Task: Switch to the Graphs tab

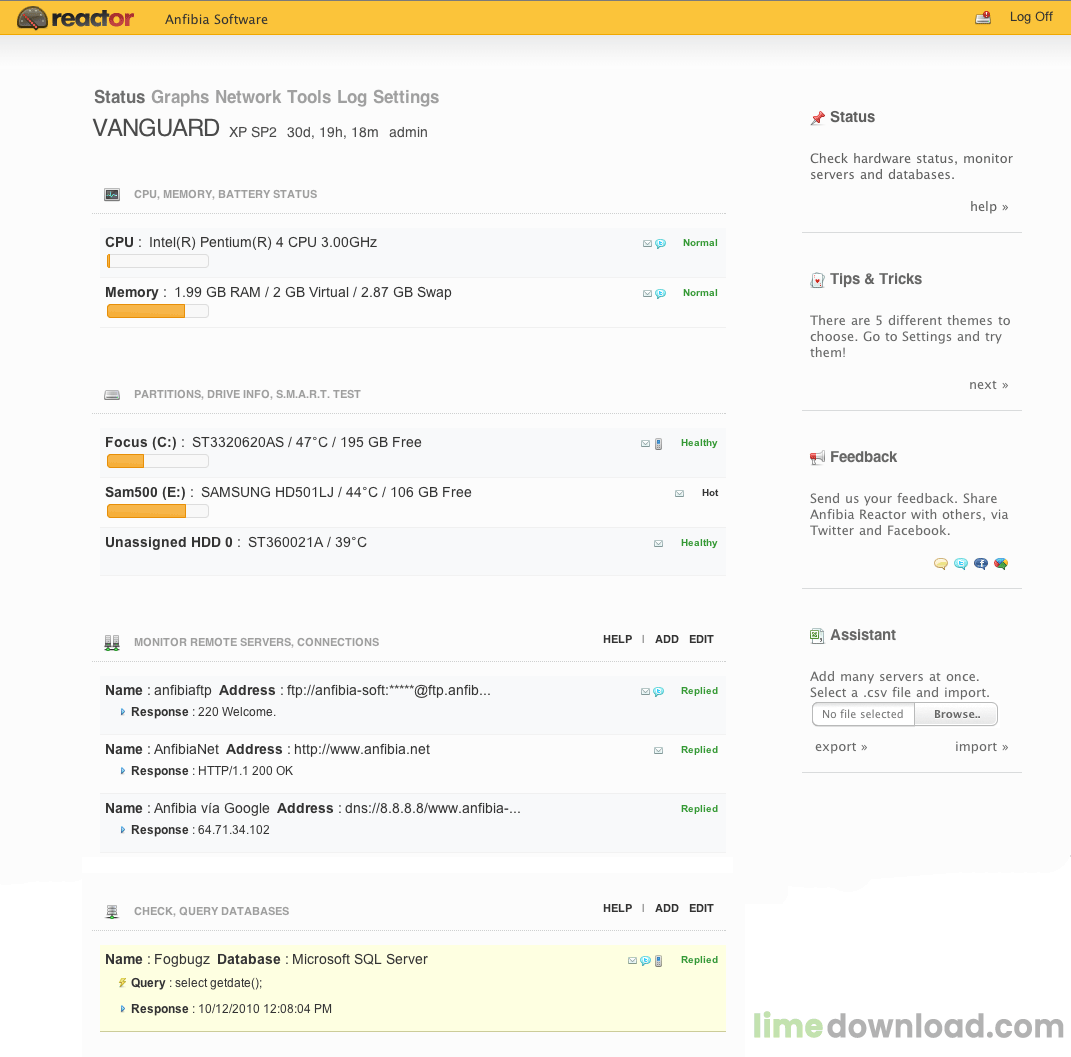Action: click(x=180, y=97)
